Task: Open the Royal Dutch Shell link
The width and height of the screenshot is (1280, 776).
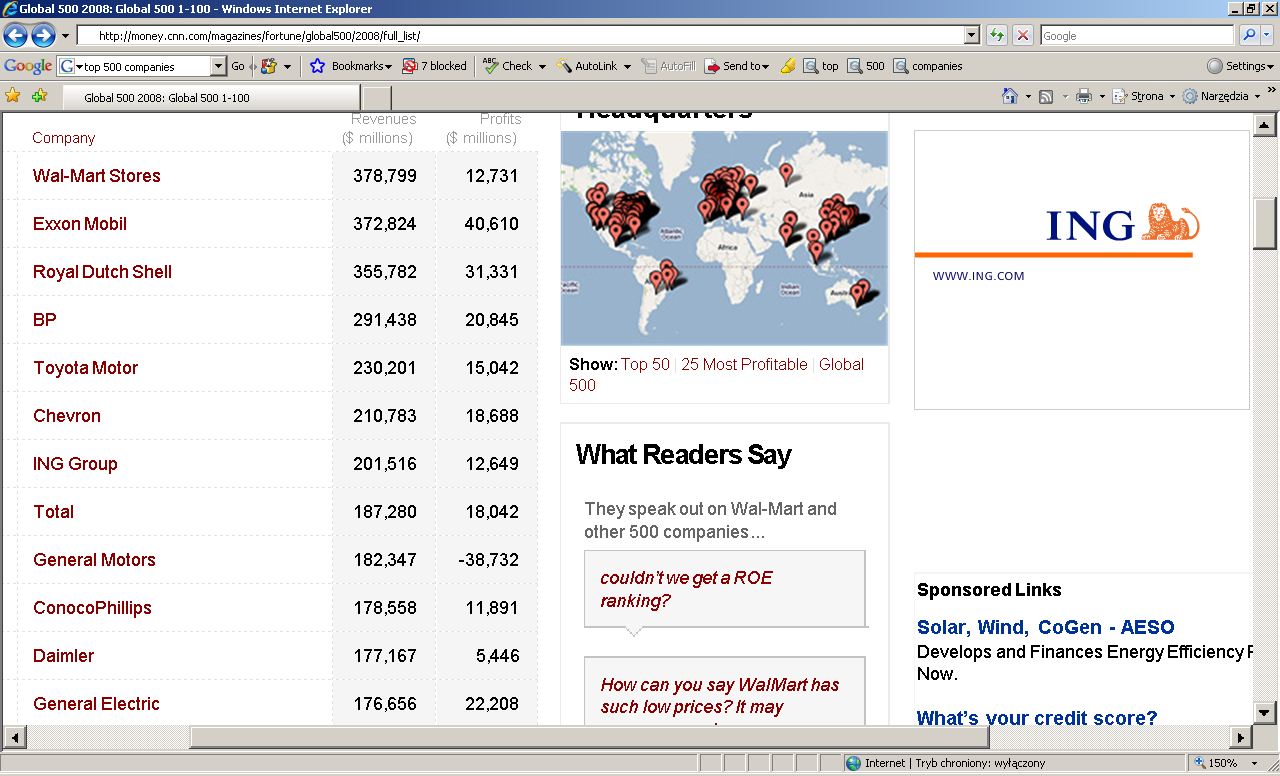Action: (103, 272)
